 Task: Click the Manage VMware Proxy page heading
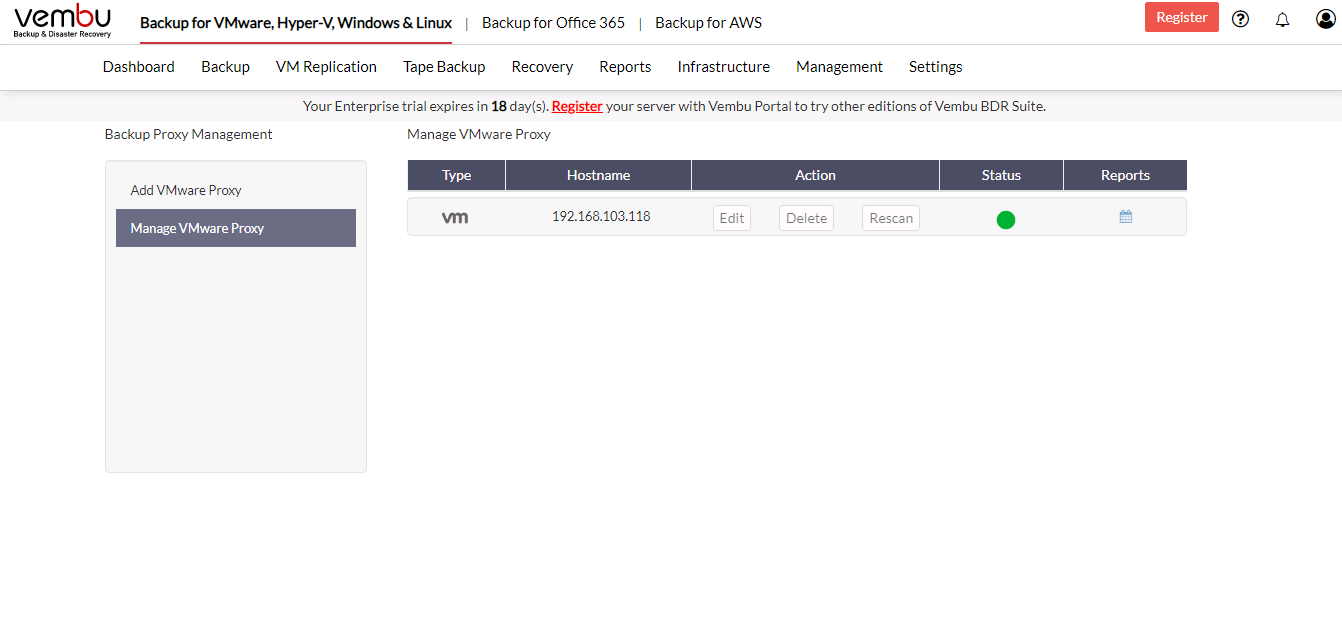click(x=479, y=134)
